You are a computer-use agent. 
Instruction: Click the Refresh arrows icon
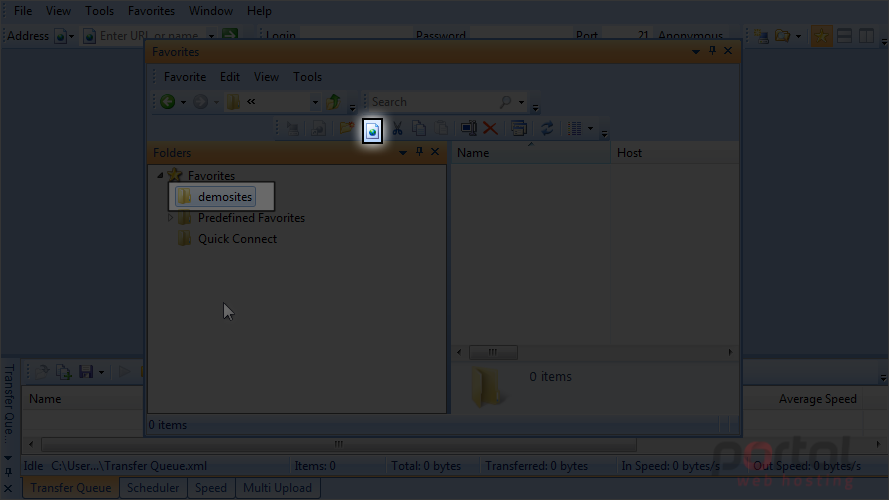pyautogui.click(x=547, y=128)
